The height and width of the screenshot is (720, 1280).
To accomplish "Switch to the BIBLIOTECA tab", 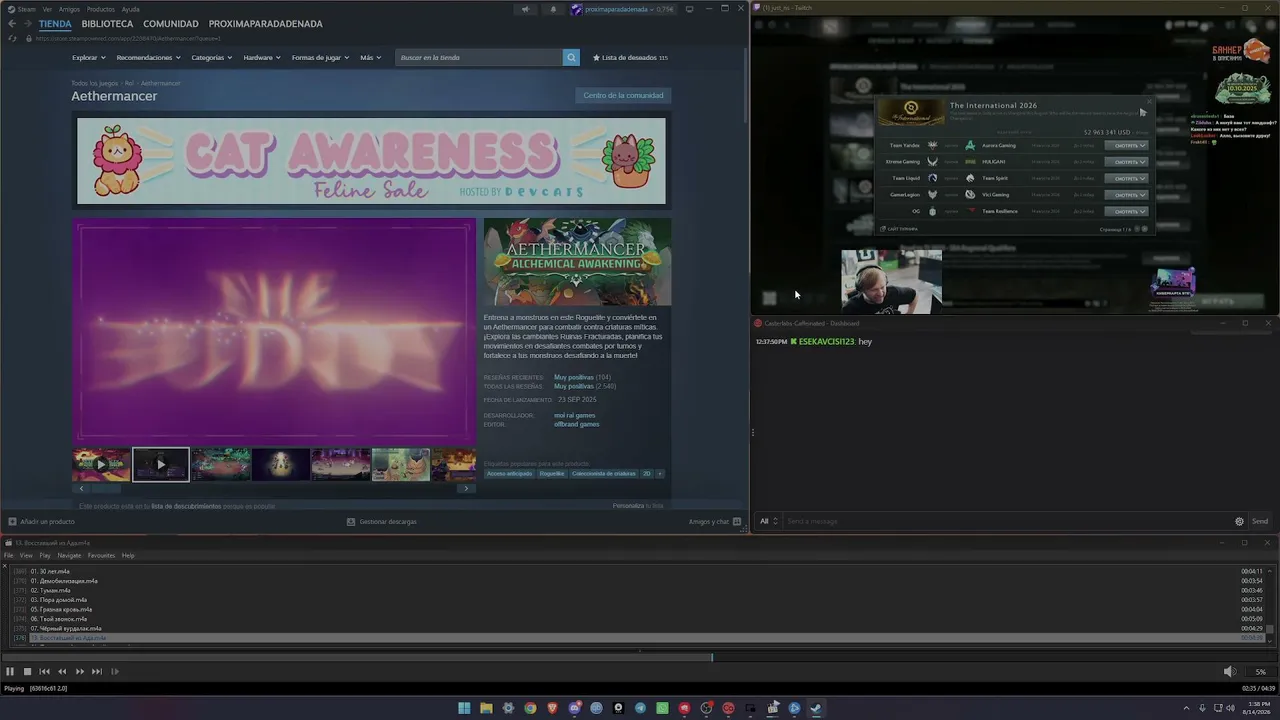I will 107,24.
